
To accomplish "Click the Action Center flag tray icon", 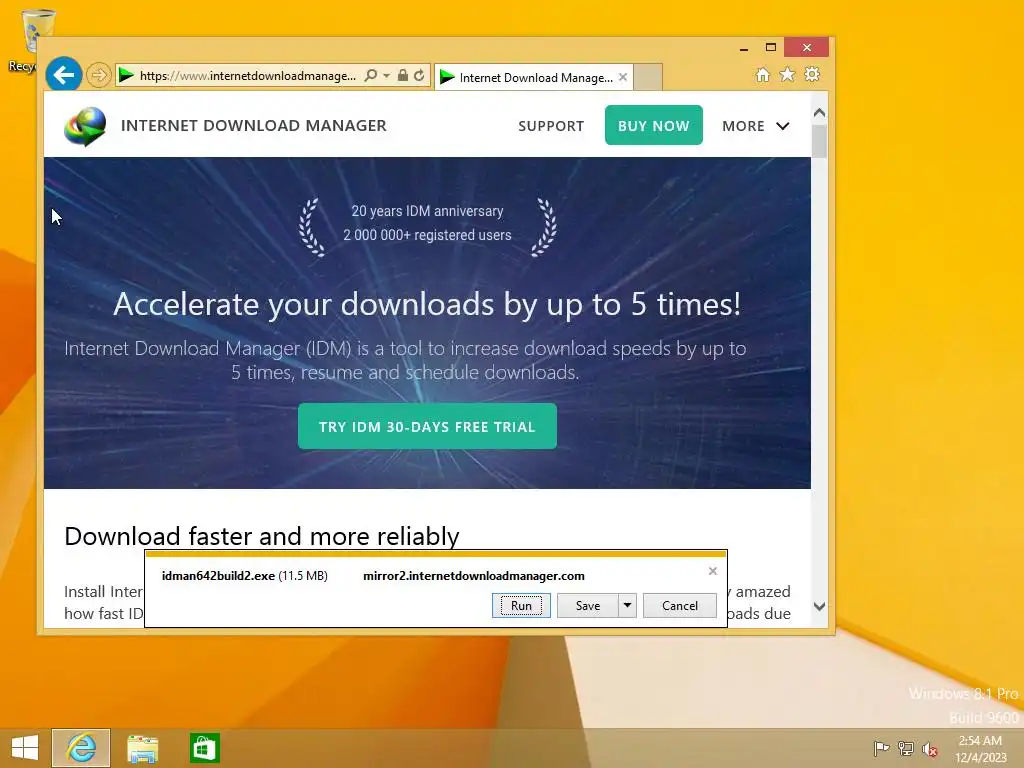I will [x=881, y=748].
